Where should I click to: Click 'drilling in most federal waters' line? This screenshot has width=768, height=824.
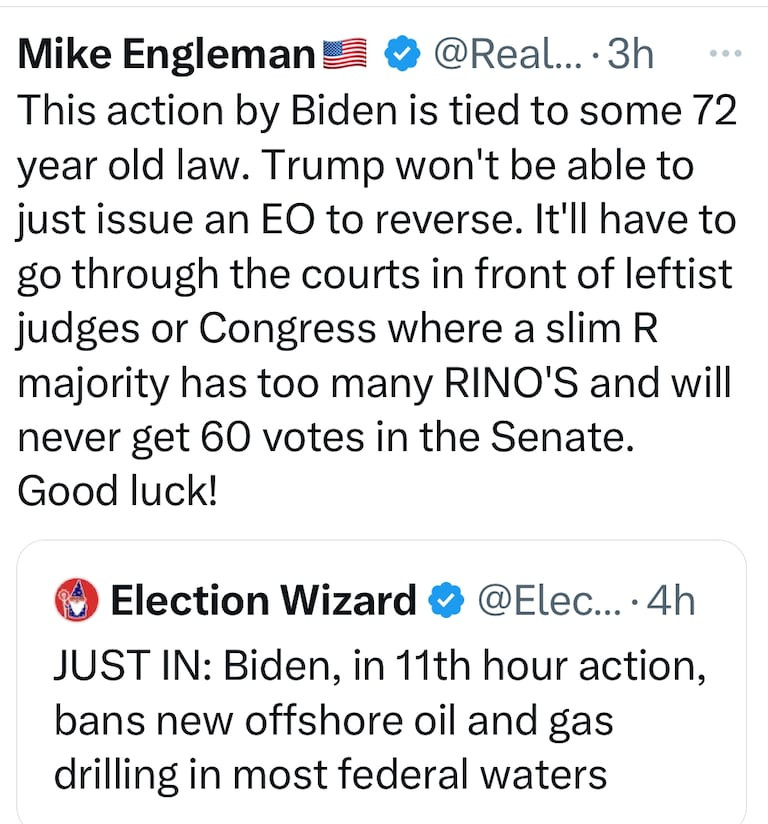click(330, 774)
